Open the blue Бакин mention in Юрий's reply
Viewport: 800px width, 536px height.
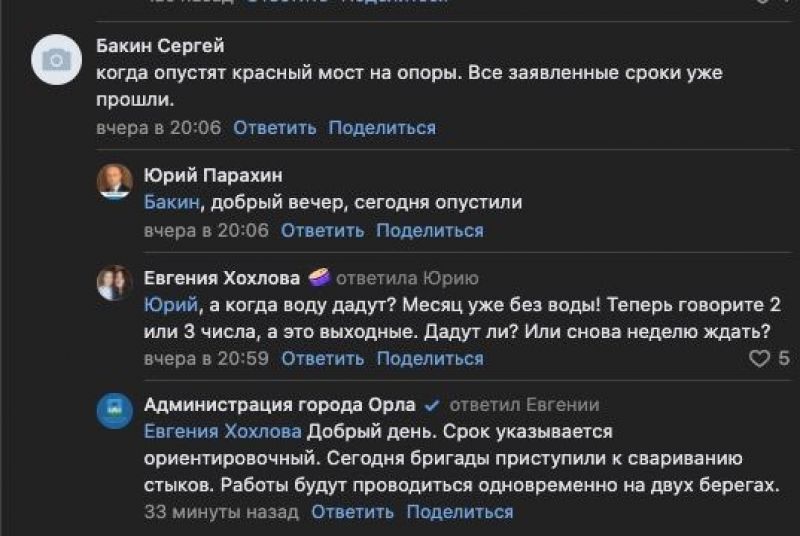tap(171, 202)
